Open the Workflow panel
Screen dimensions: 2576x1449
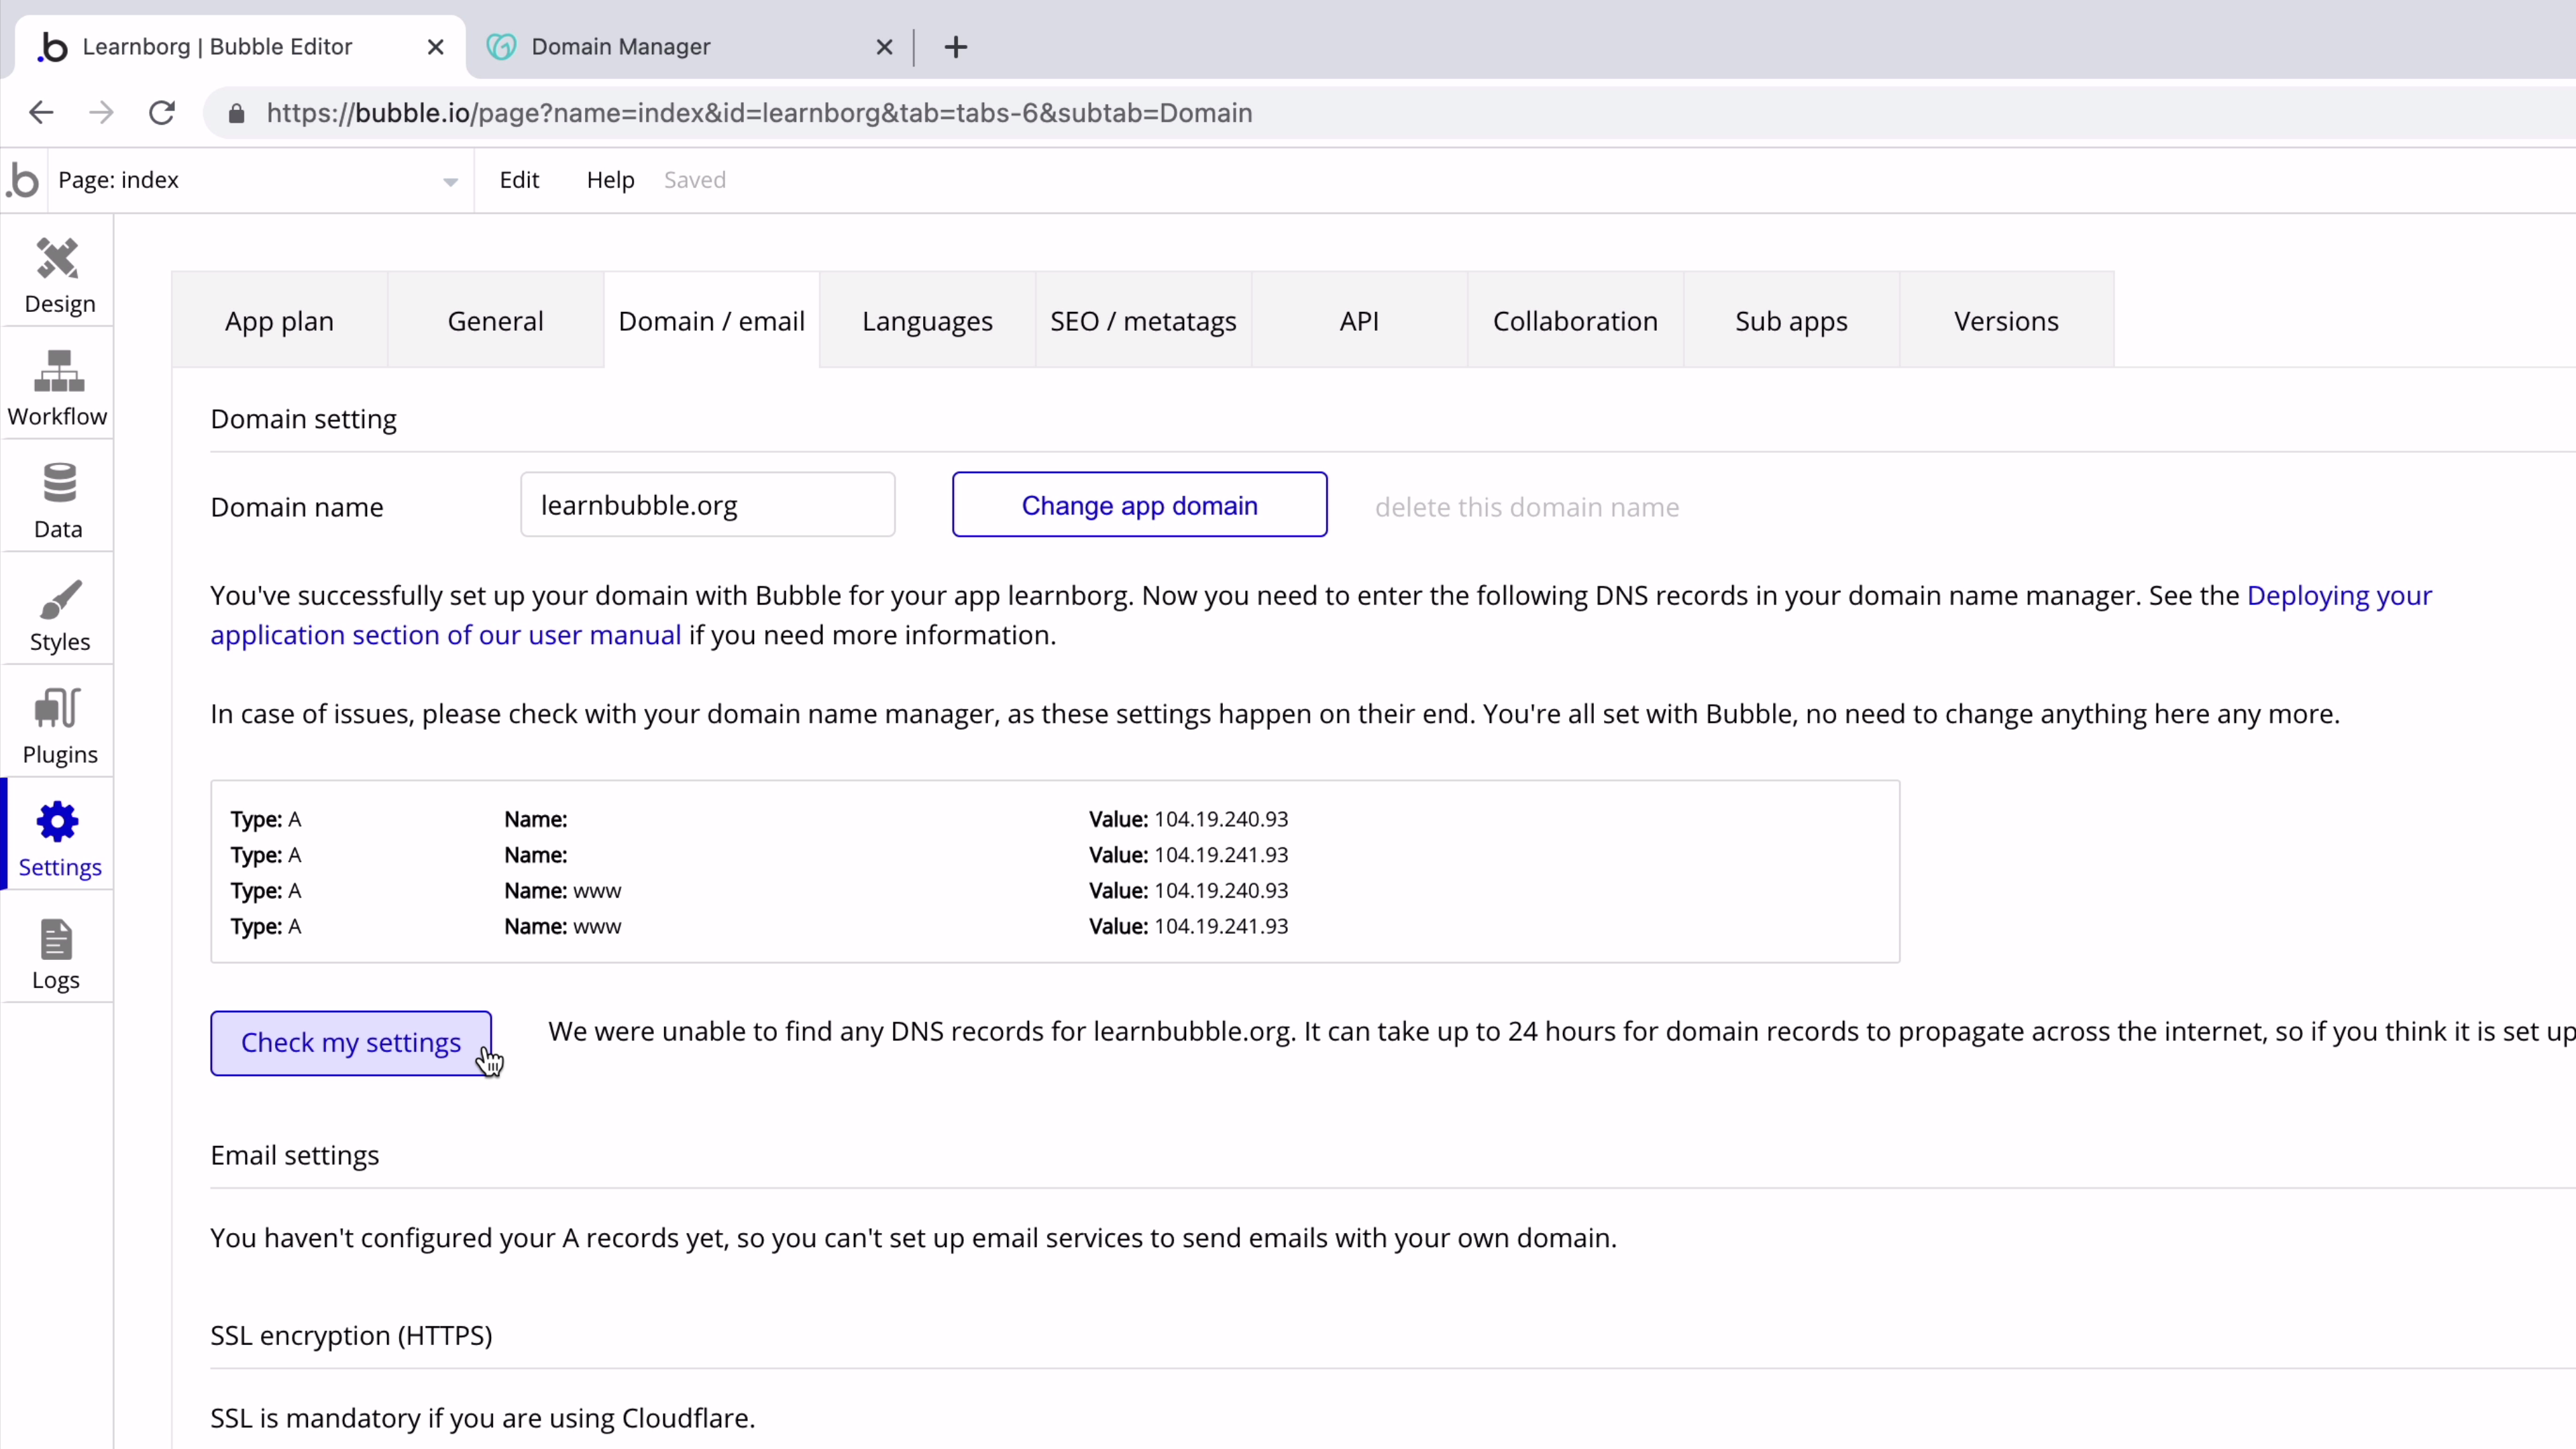(x=58, y=388)
